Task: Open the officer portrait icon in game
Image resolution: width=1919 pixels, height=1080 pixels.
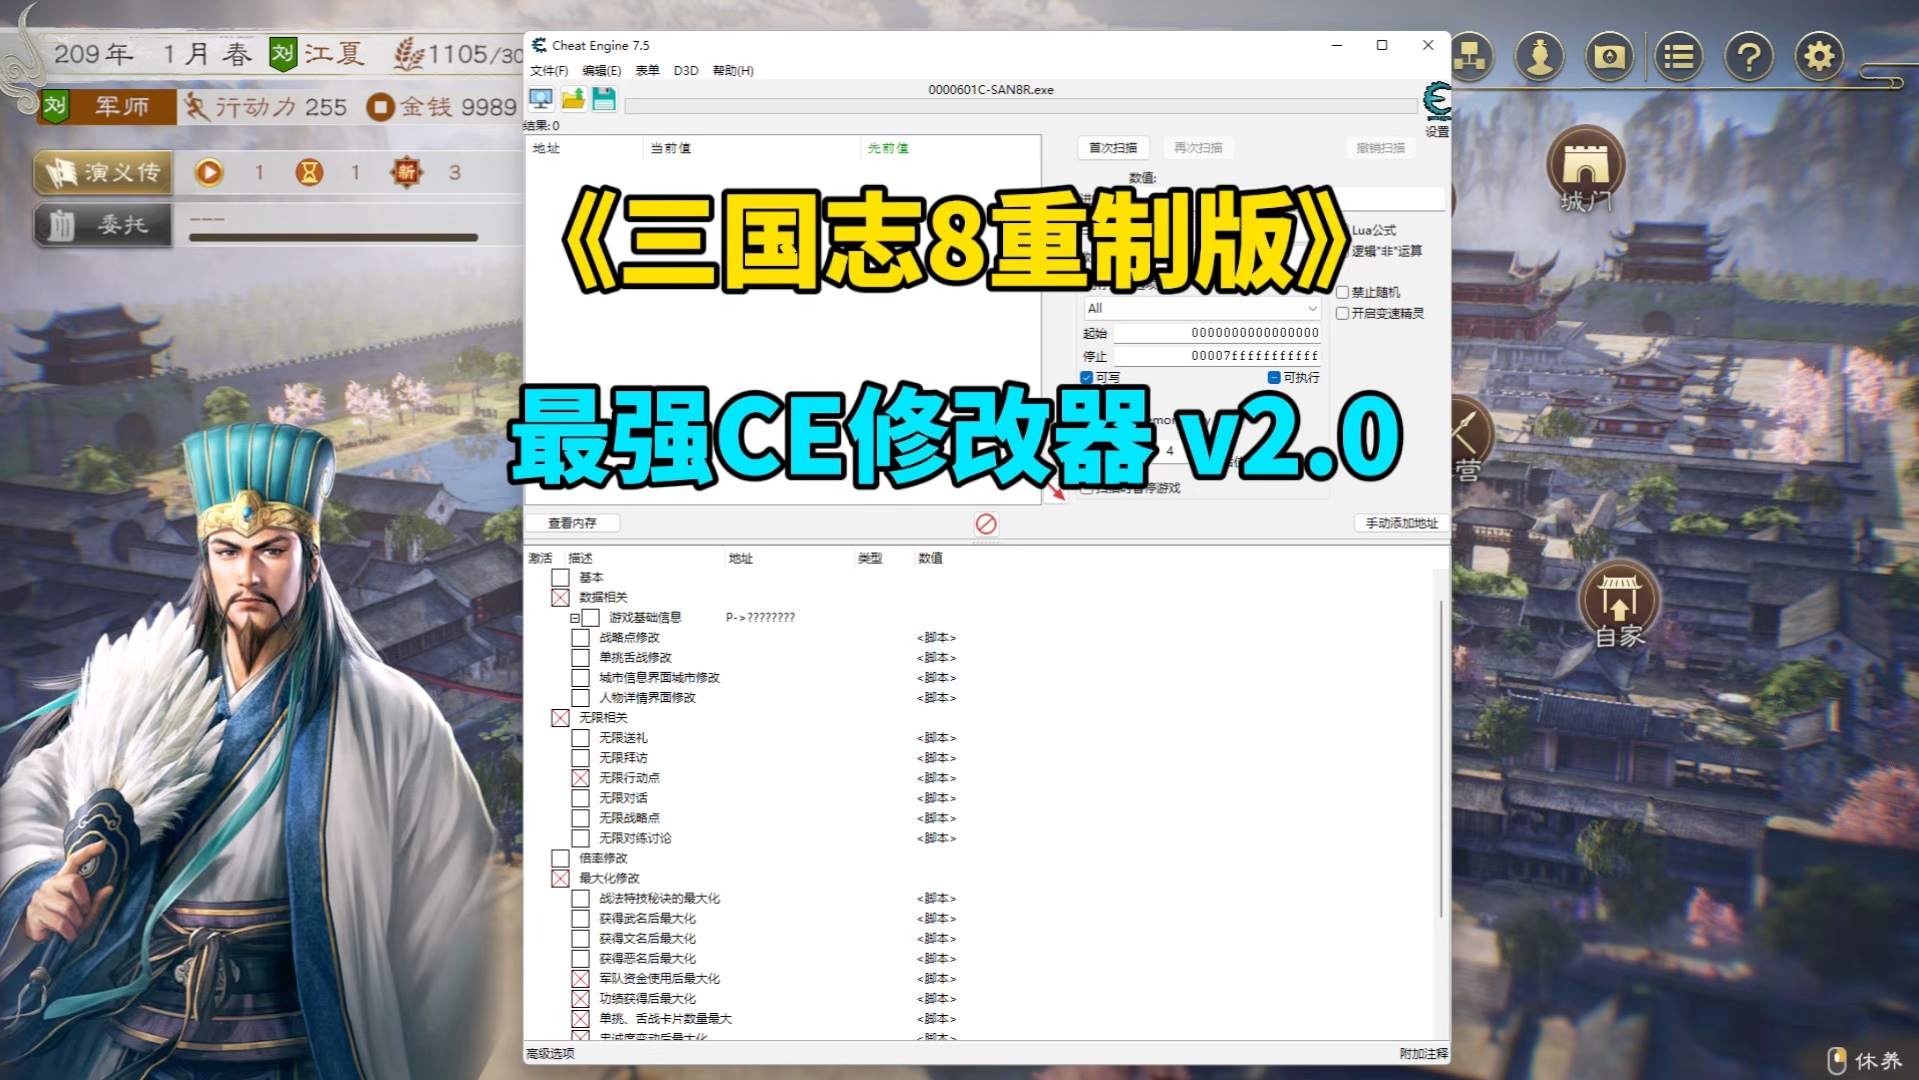Action: [1540, 56]
